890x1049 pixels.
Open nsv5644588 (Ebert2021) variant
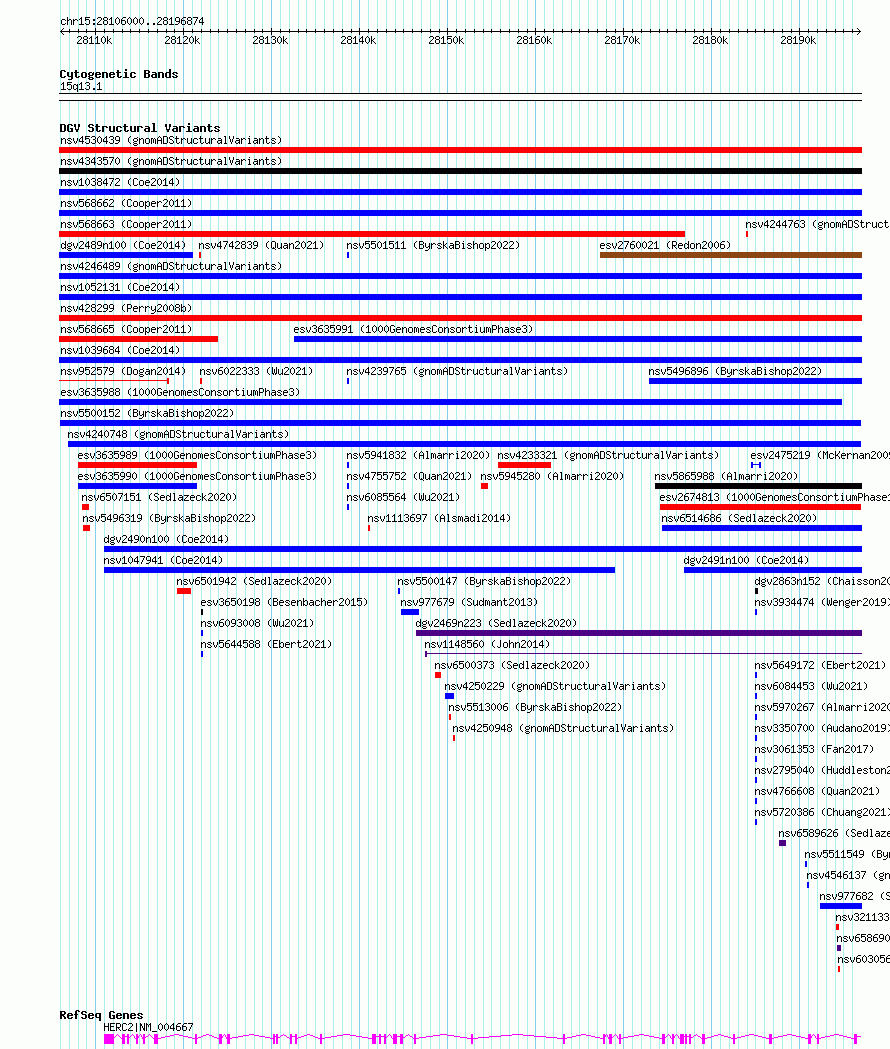(x=266, y=644)
